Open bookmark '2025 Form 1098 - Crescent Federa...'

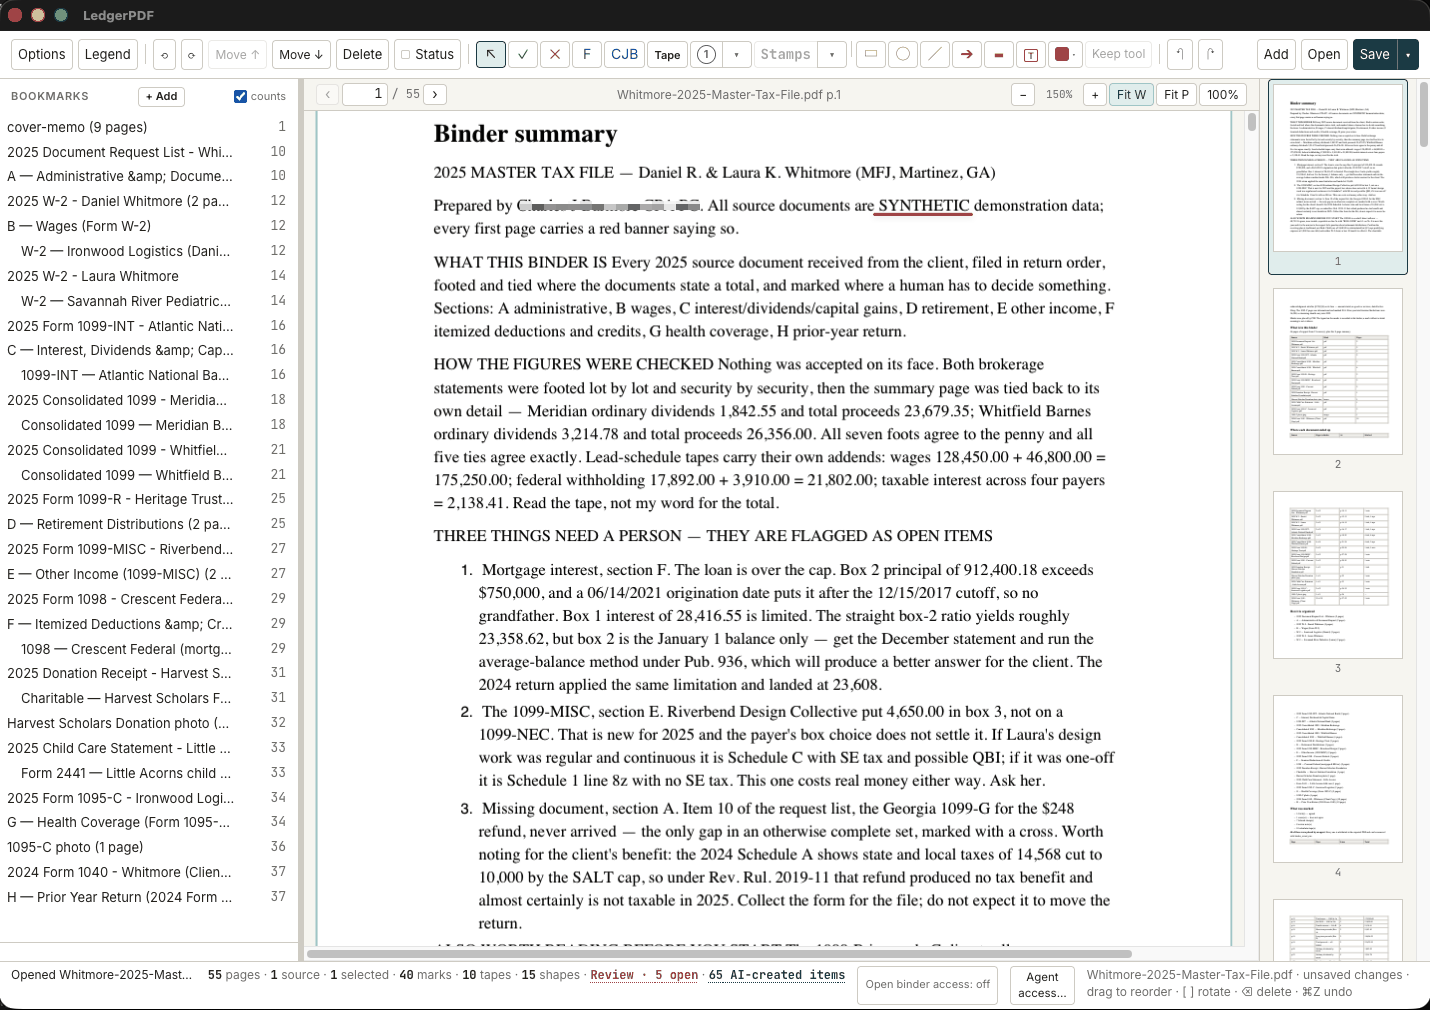point(148,599)
